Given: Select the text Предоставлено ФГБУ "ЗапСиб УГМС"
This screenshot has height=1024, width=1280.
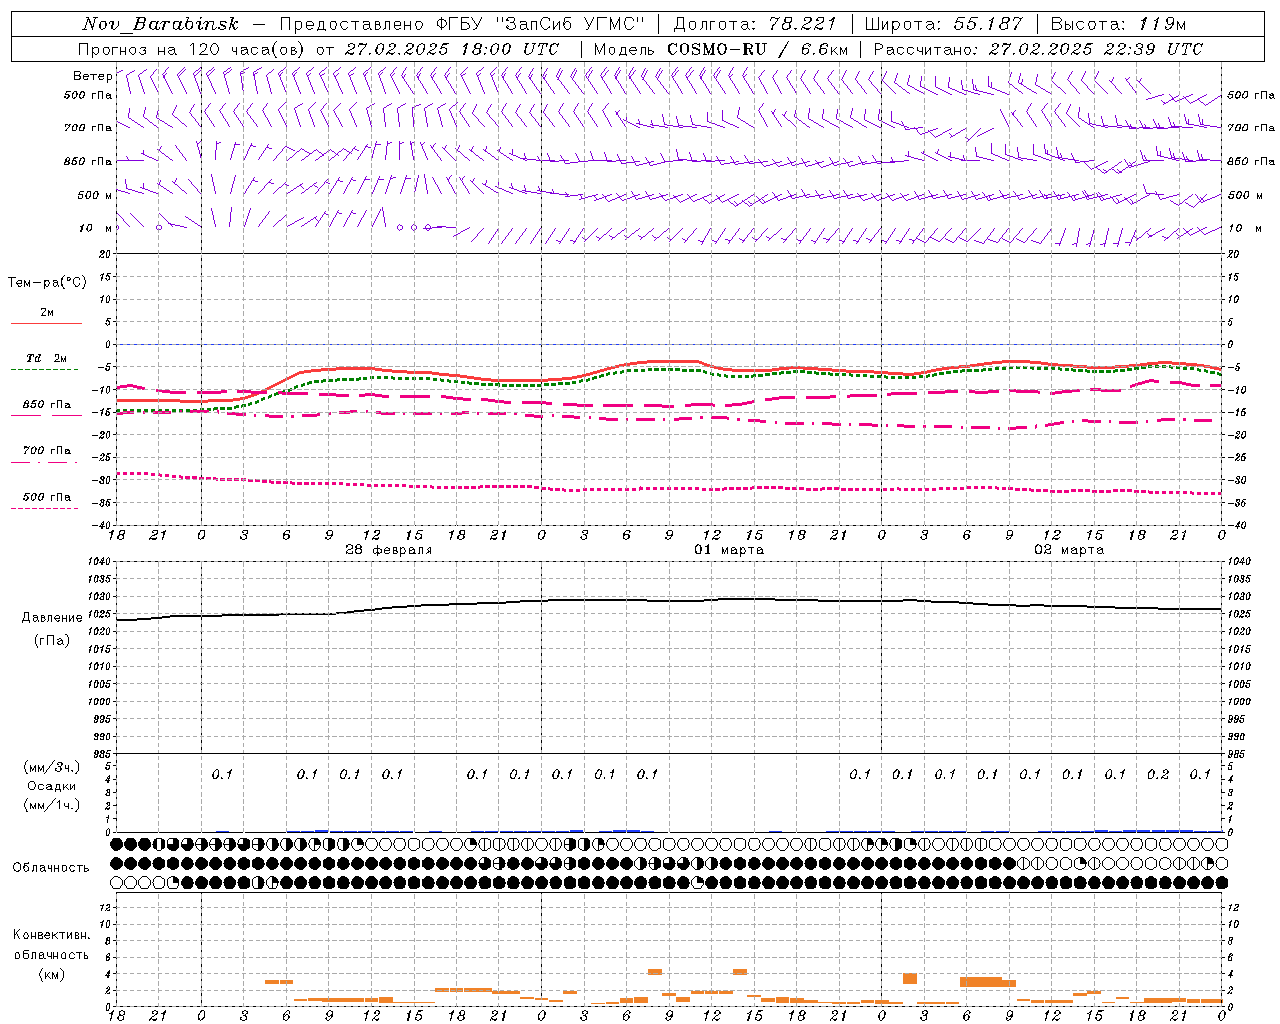Looking at the screenshot, I should coord(462,24).
